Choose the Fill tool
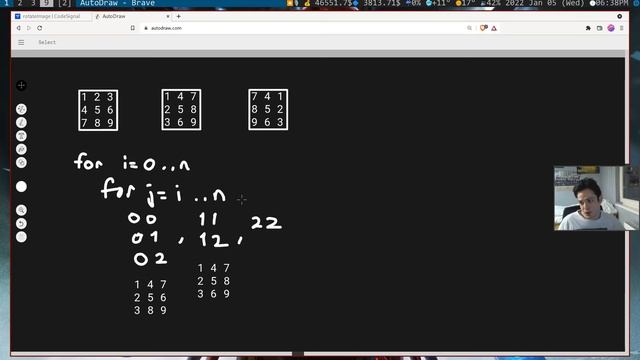This screenshot has height=360, width=640. 21,149
